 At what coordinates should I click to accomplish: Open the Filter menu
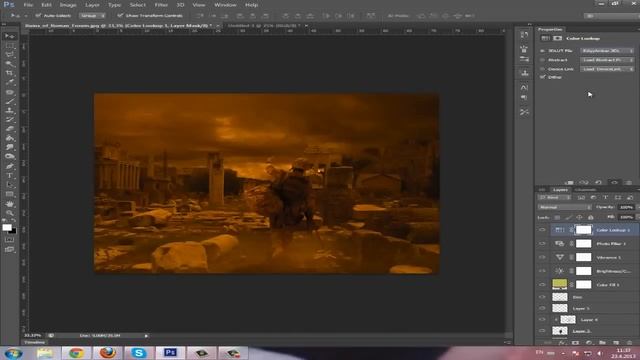[x=161, y=5]
